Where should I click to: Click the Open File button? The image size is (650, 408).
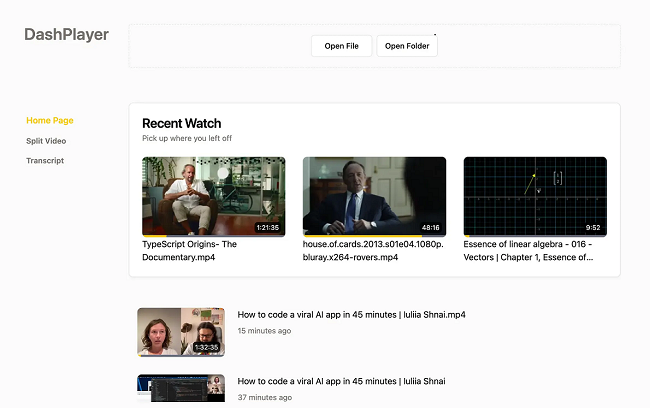coord(341,46)
